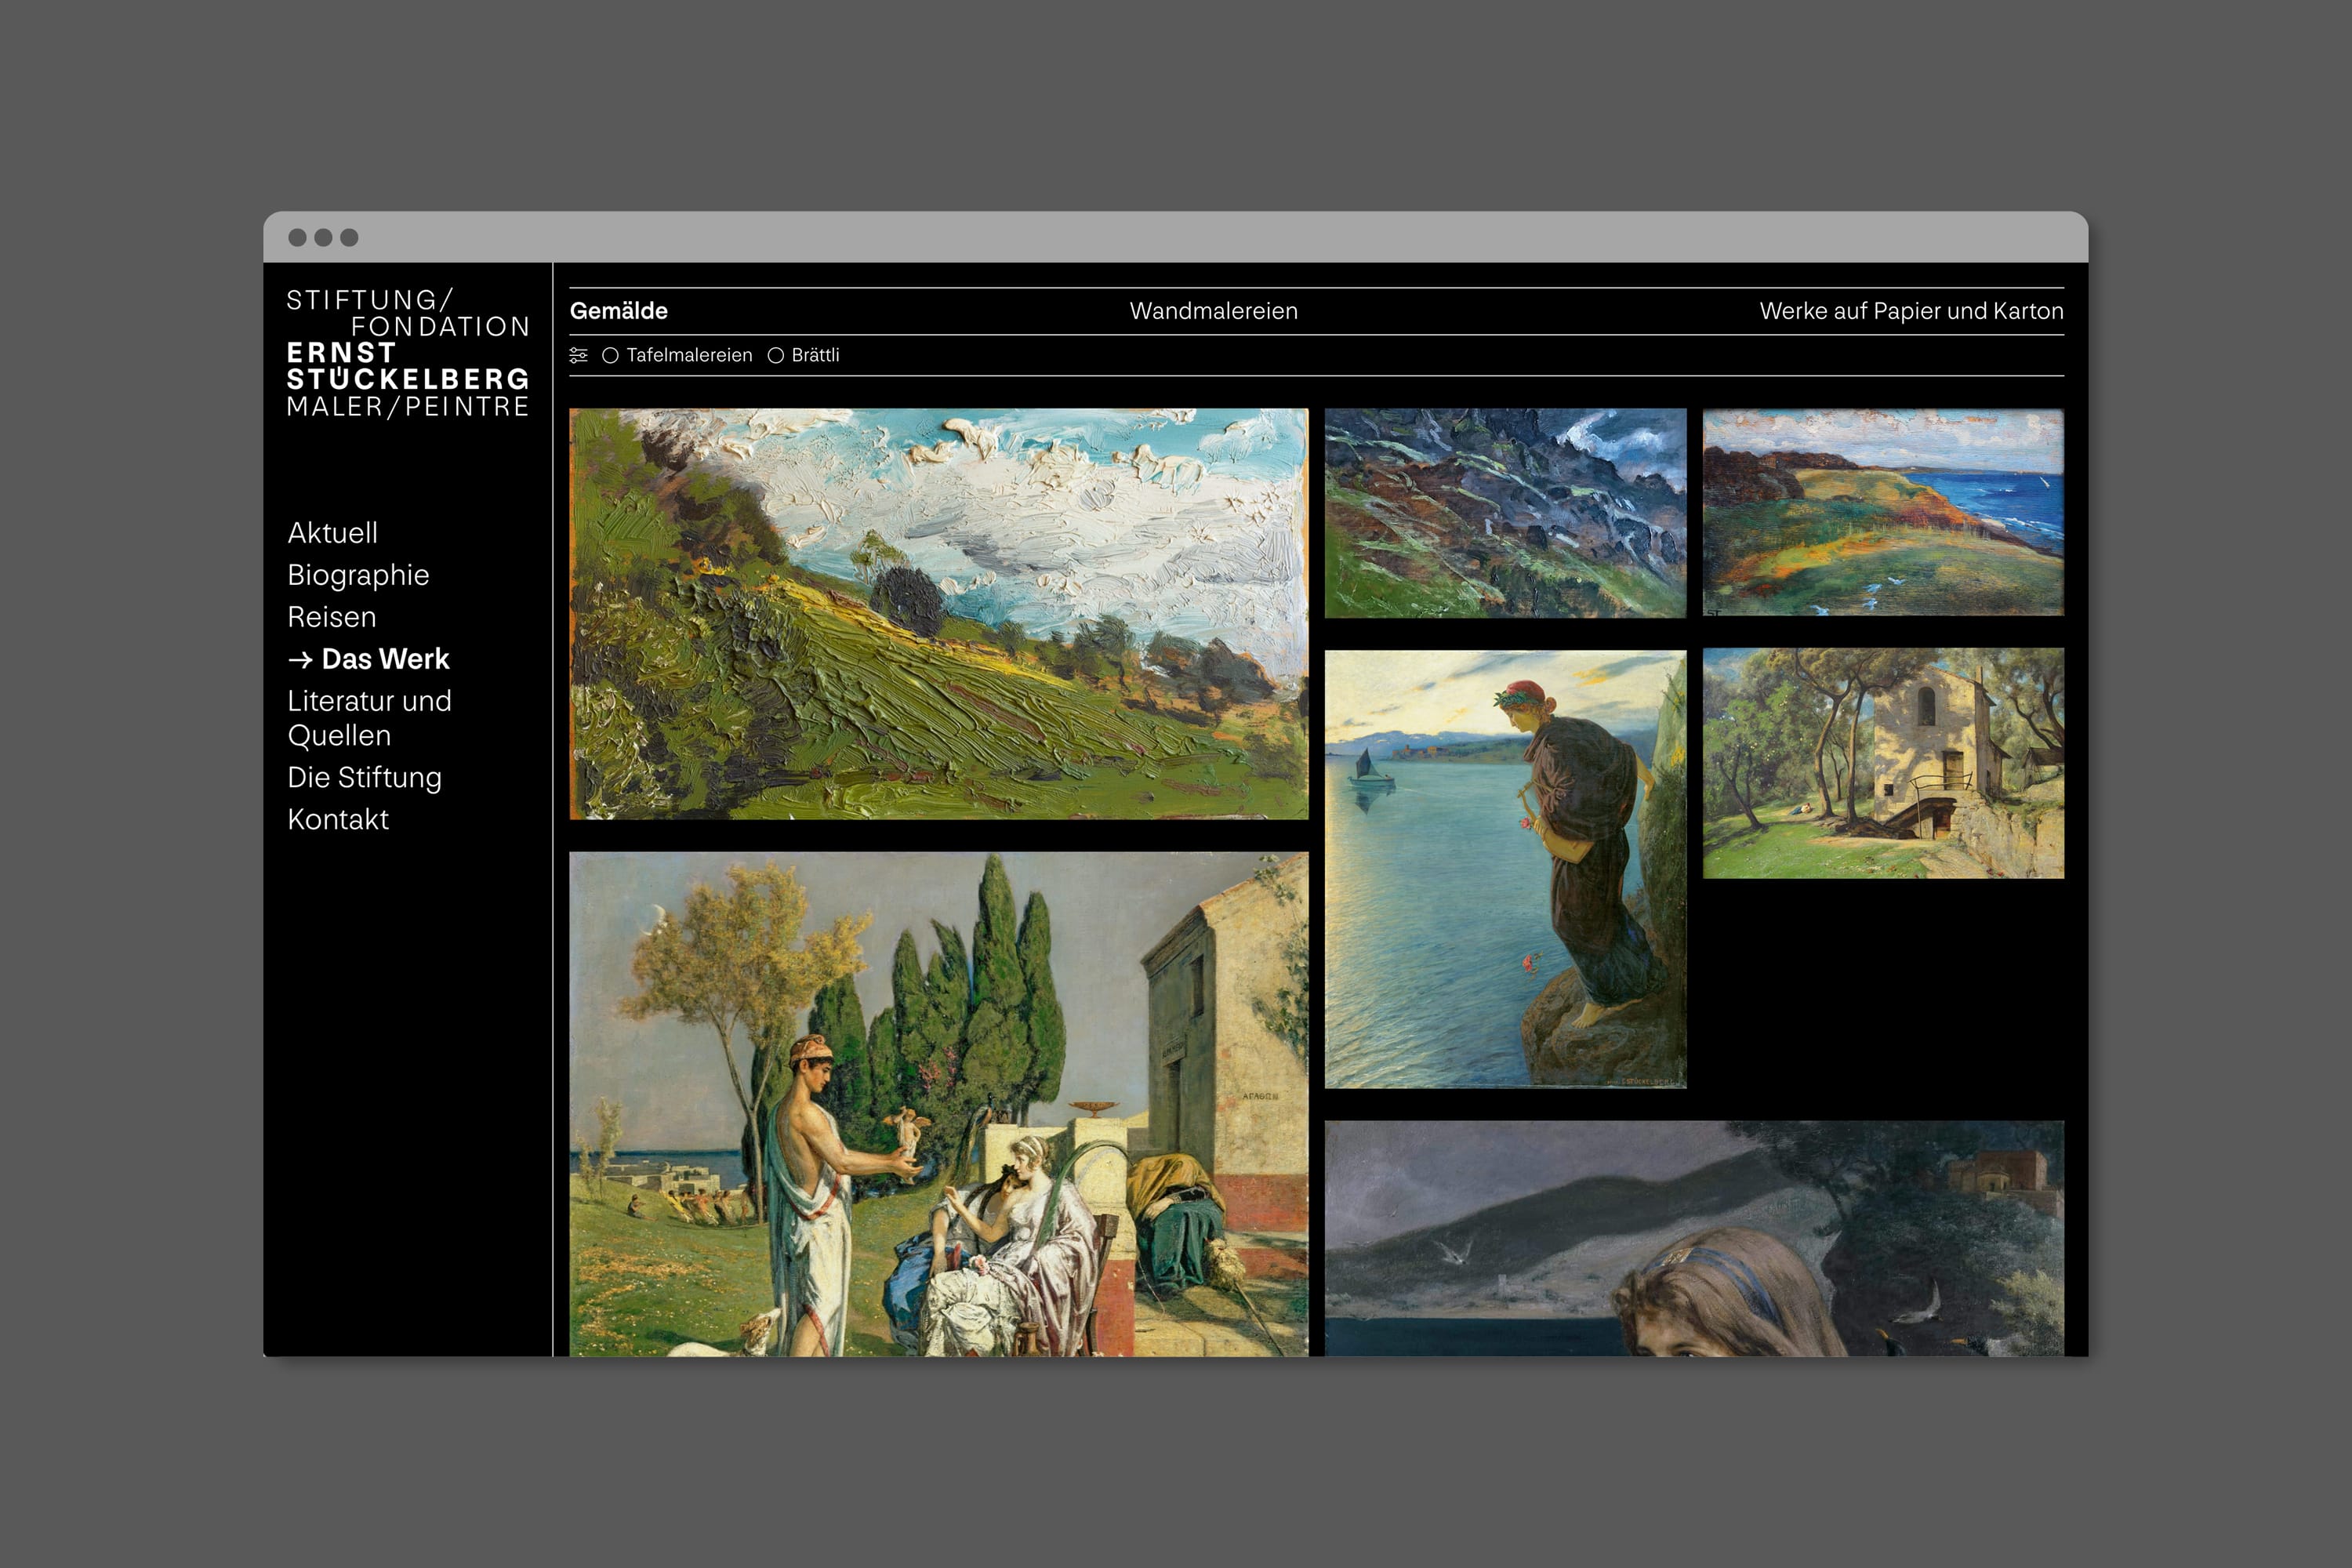Open the woman on cliff over lake painting
This screenshot has width=2352, height=1568.
pyautogui.click(x=1505, y=868)
